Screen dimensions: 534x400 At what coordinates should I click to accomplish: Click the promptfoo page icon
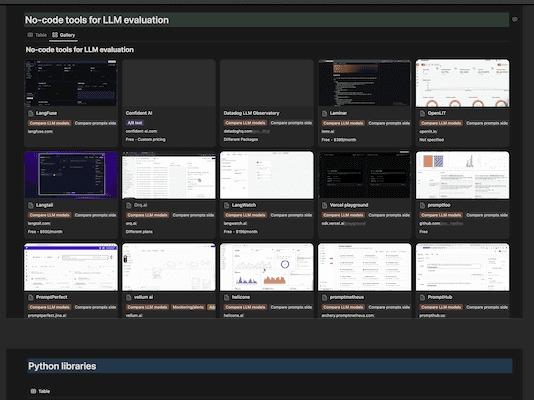[422, 205]
